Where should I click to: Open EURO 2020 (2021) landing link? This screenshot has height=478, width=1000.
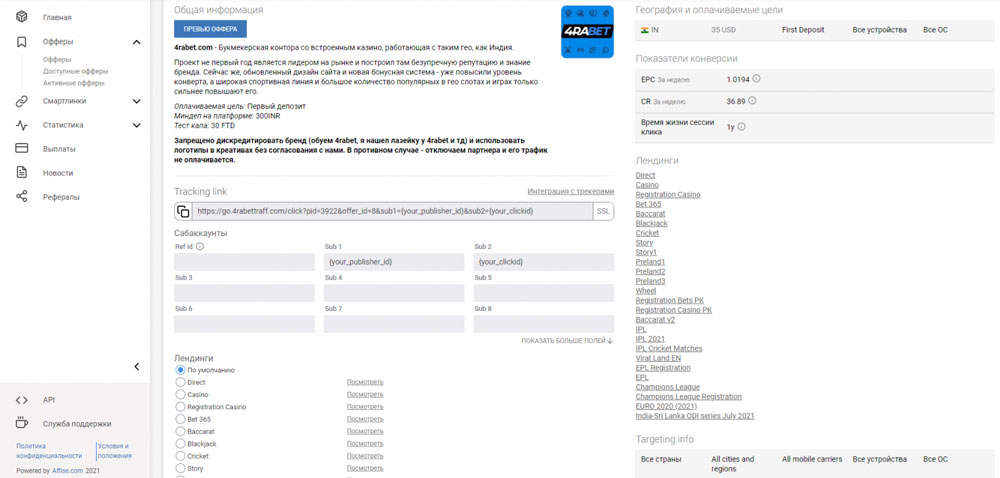coord(666,406)
